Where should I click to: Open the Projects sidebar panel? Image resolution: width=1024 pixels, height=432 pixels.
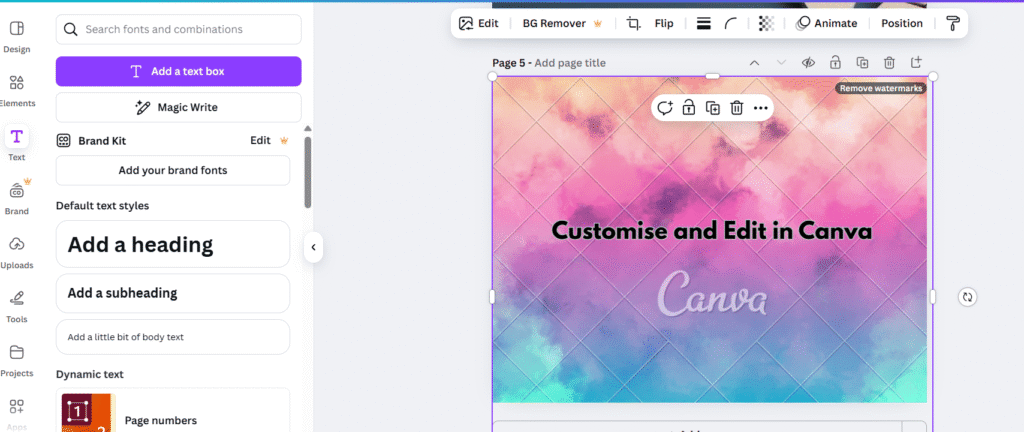[x=16, y=360]
